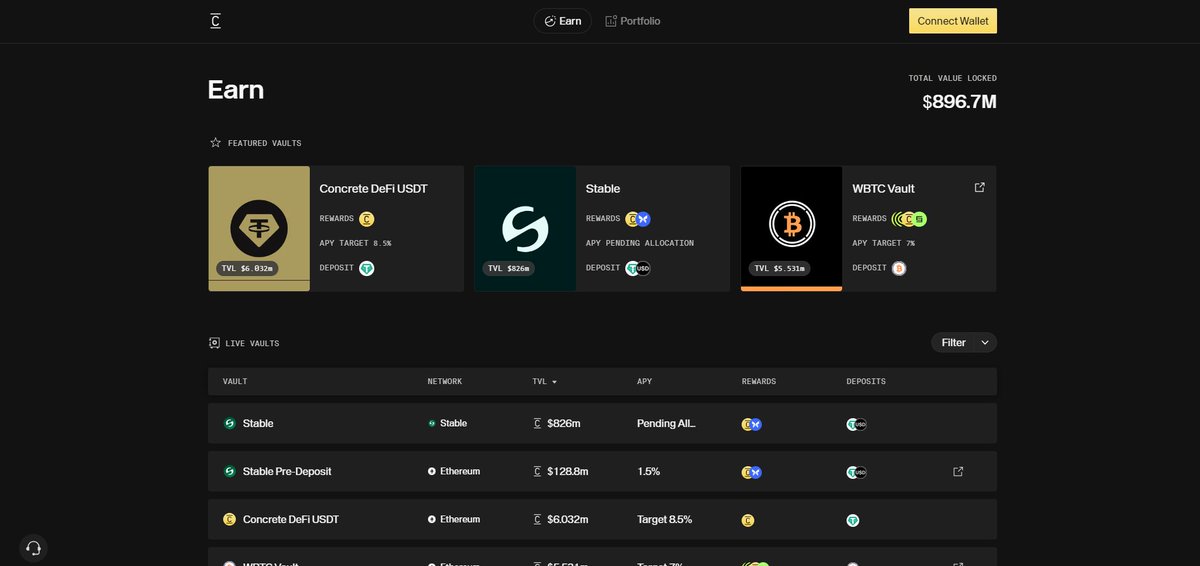Open the Concrete DeFi USDT vault row
Viewport: 1200px width, 566px height.
pyautogui.click(x=602, y=519)
